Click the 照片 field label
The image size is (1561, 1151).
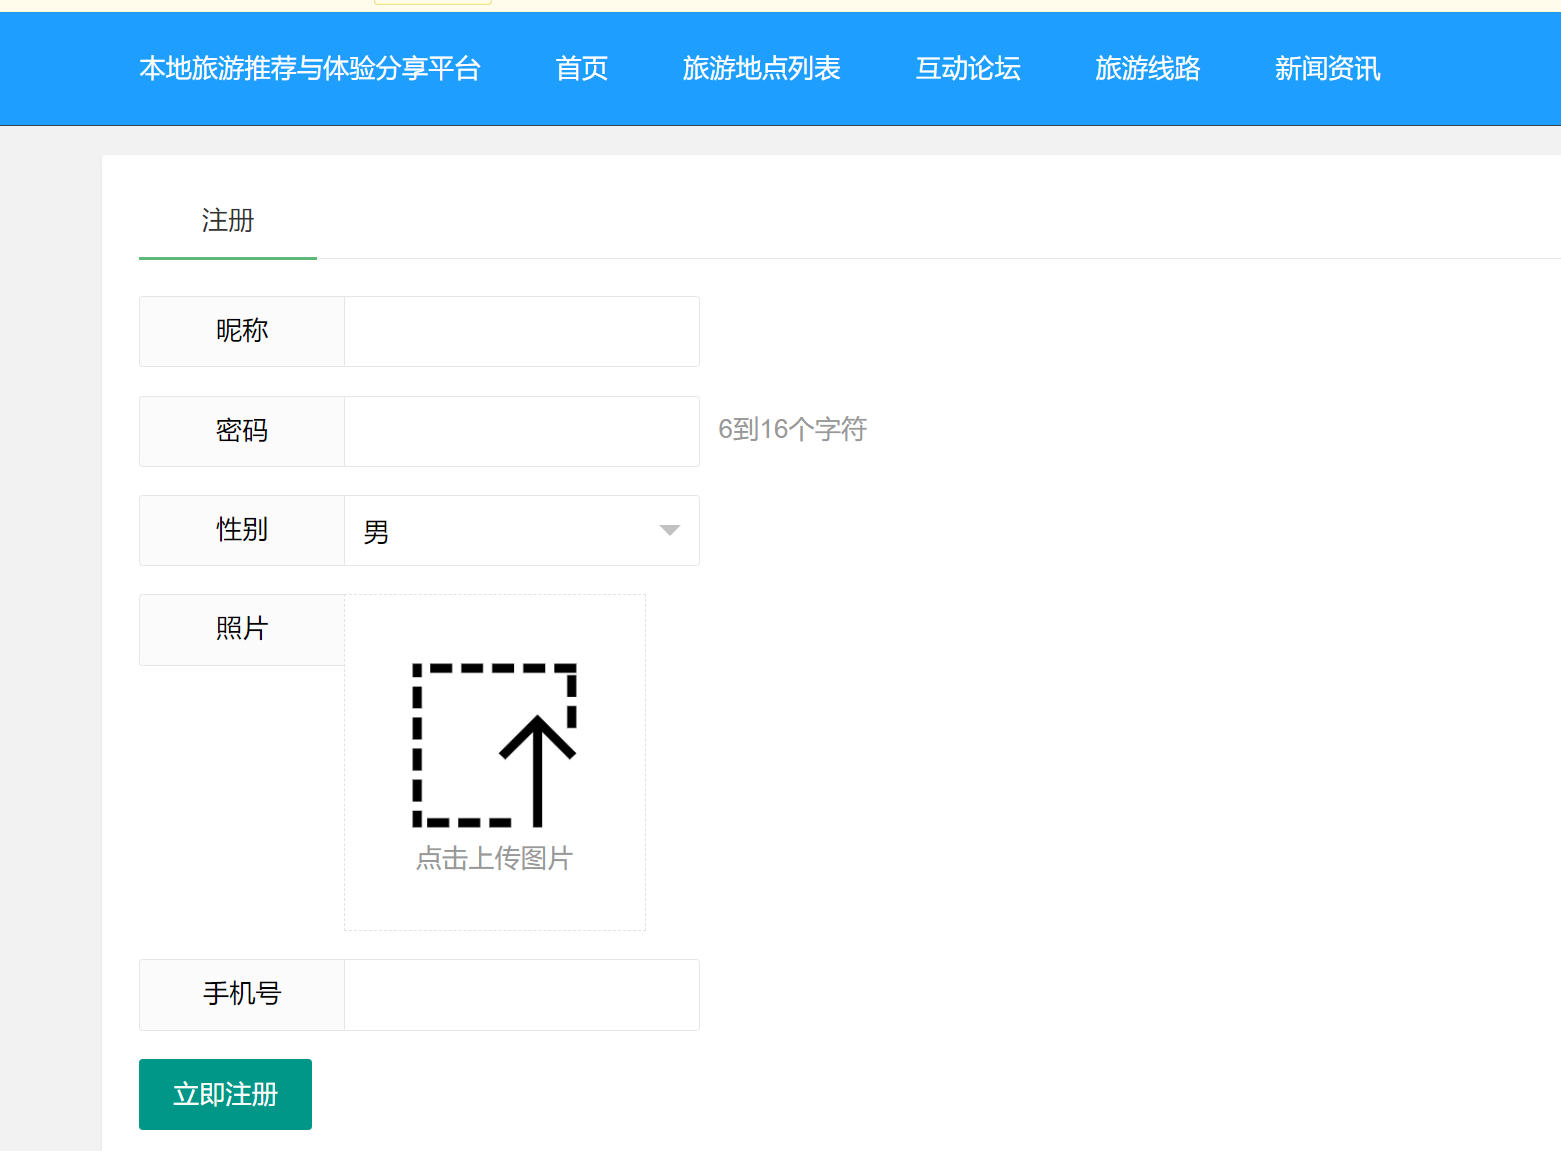(242, 629)
